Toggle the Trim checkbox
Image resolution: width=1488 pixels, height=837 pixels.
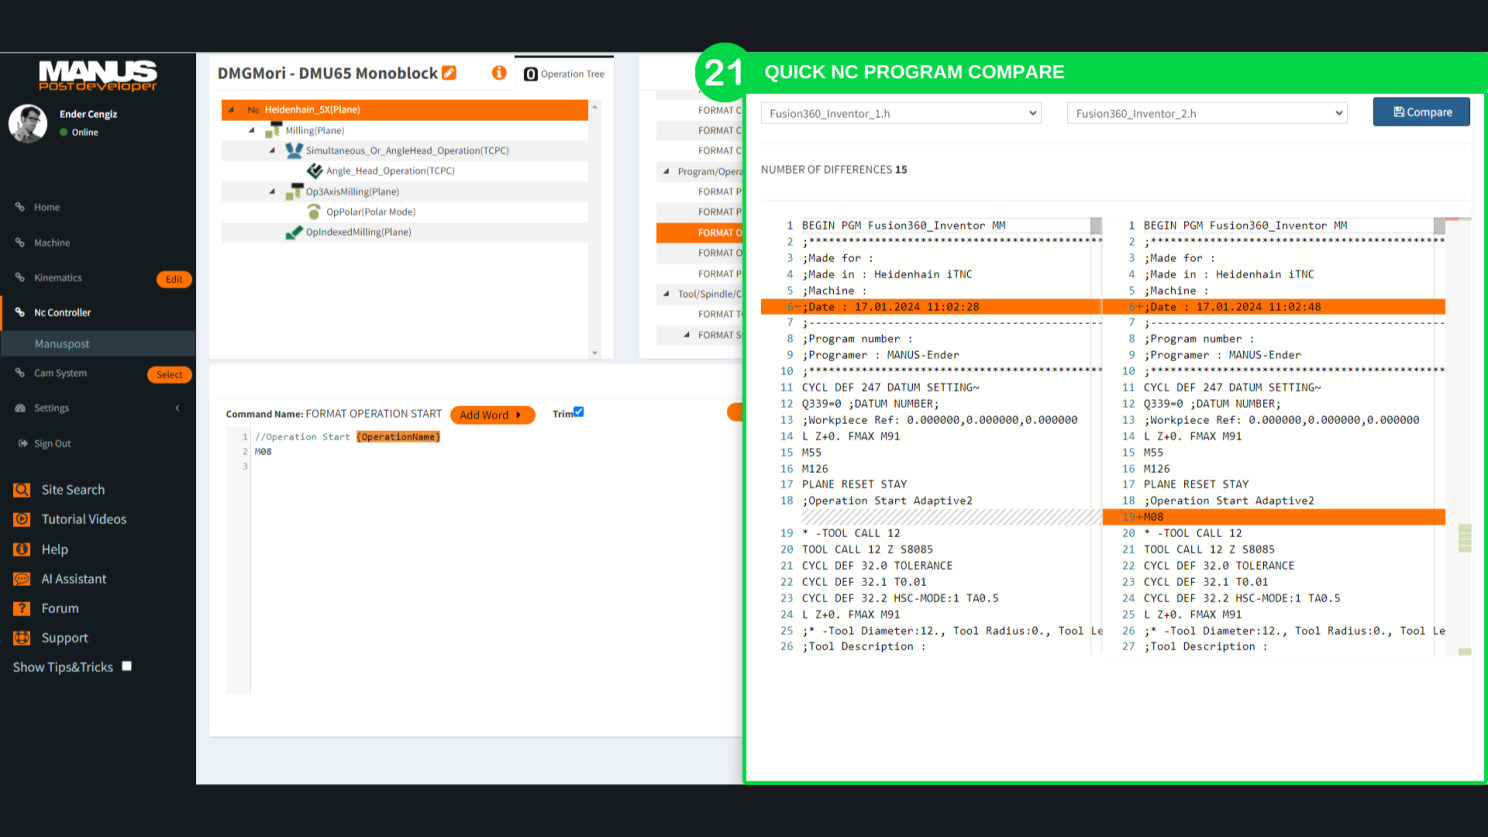click(578, 412)
